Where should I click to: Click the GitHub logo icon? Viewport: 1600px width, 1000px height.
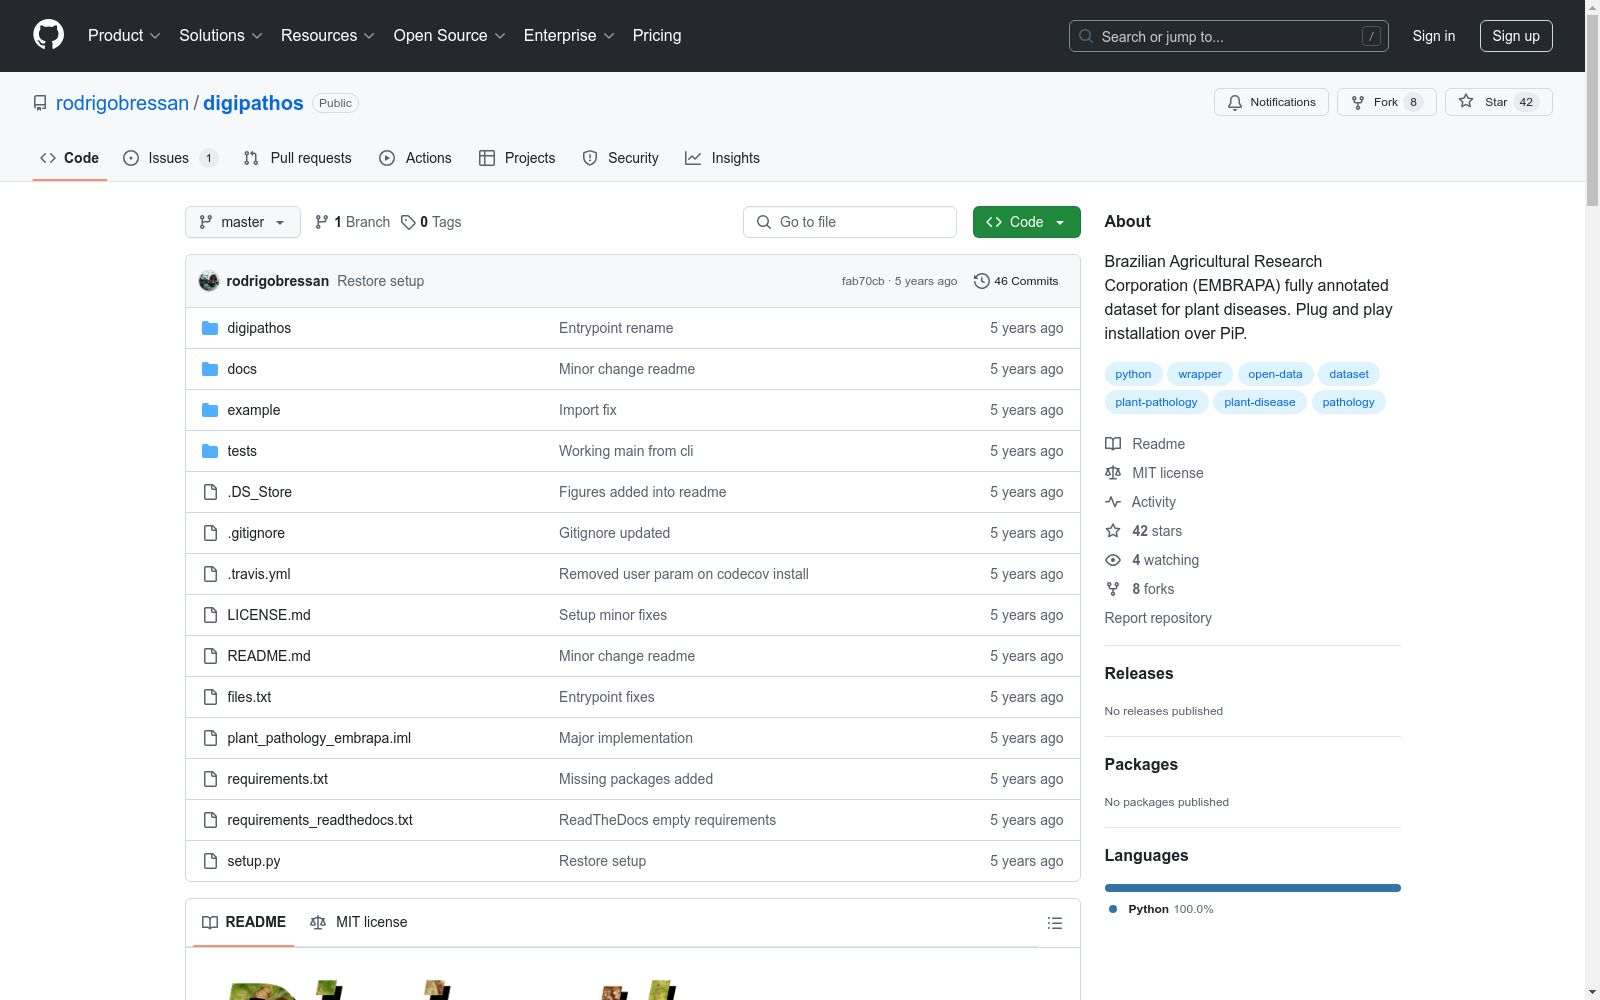point(48,35)
